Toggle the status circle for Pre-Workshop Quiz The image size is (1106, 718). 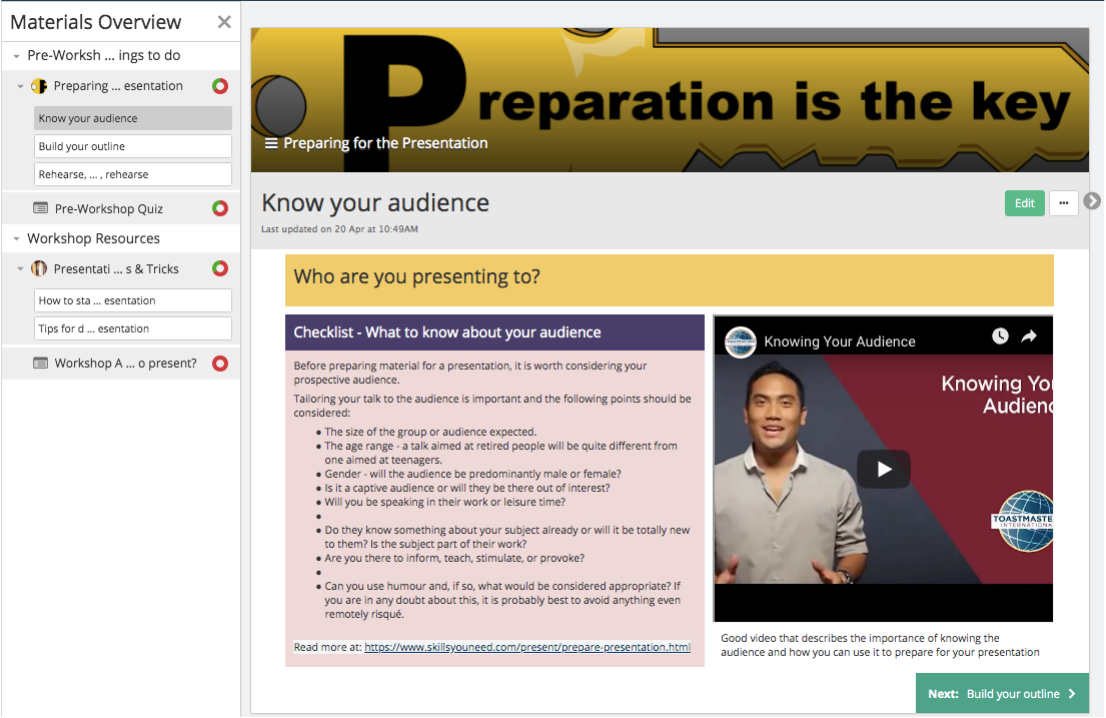pos(220,208)
